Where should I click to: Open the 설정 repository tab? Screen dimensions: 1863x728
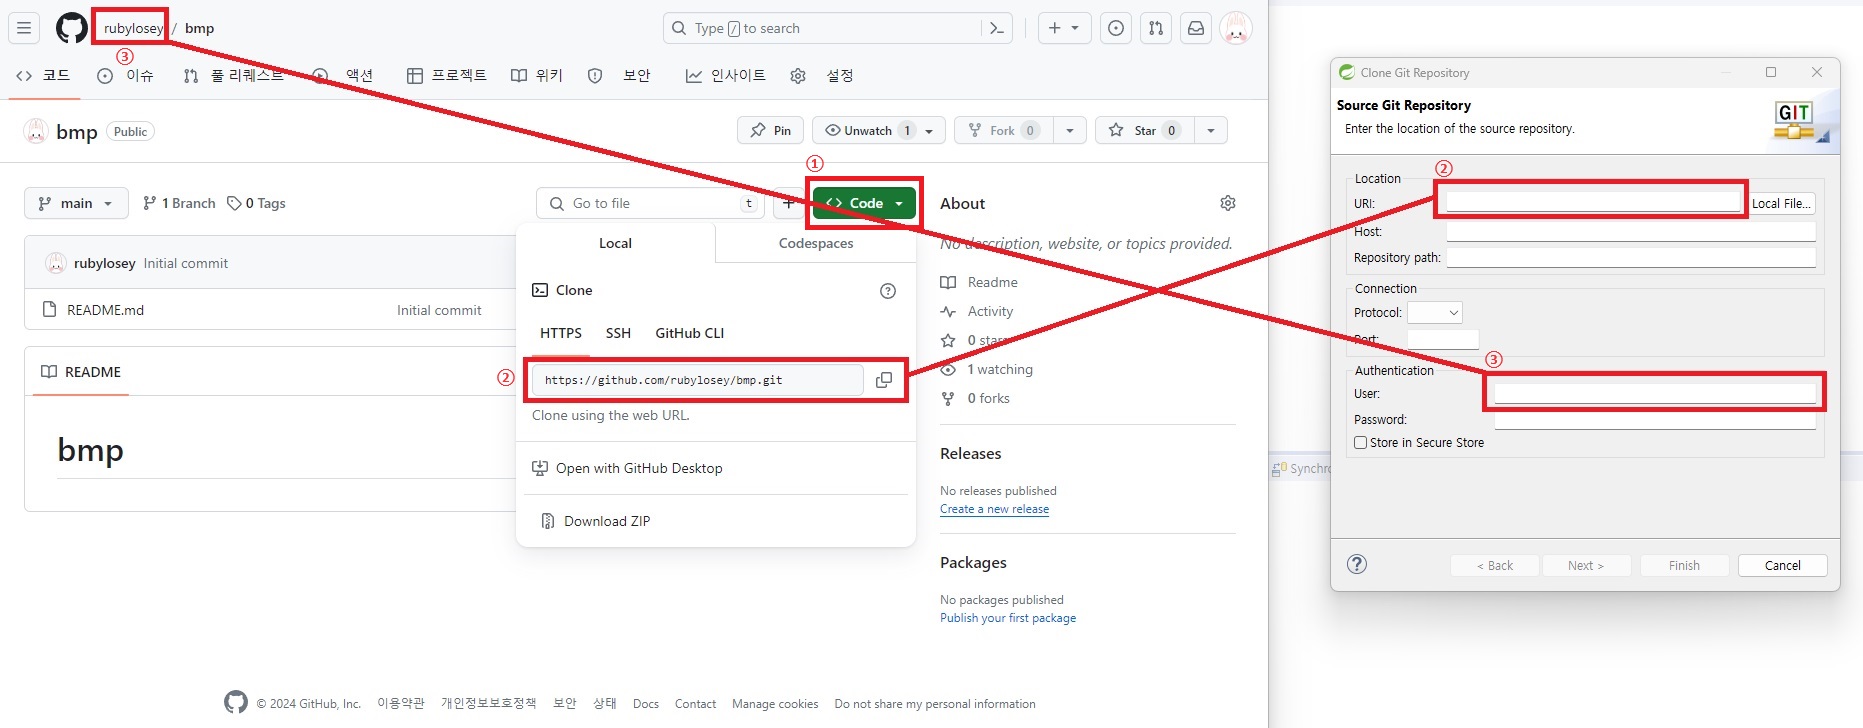click(821, 76)
